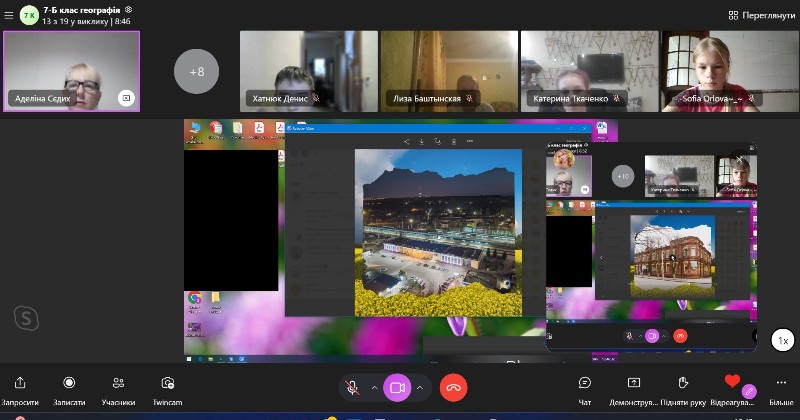Viewport: 800px width, 420px height.
Task: Open the hamburger menu at top left
Action: click(x=9, y=15)
